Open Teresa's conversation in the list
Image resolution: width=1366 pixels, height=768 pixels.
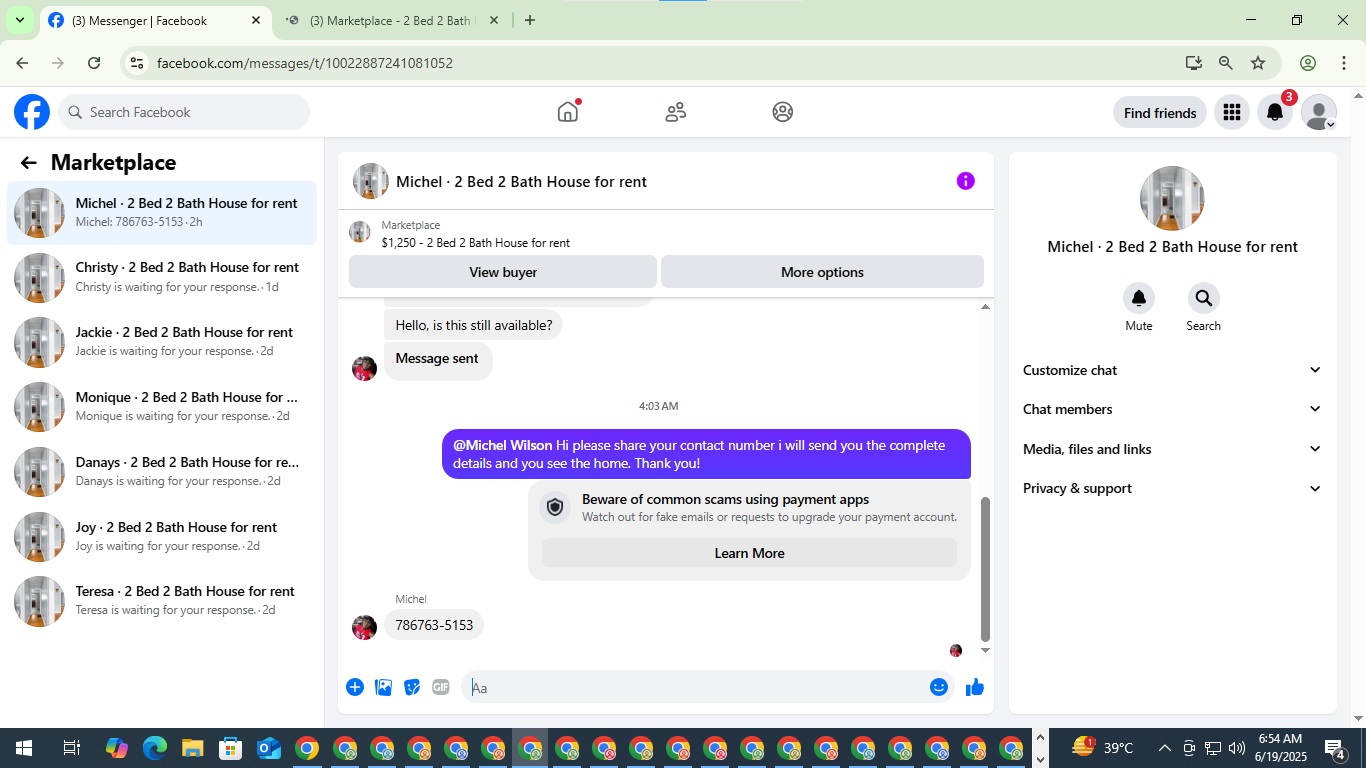click(x=162, y=601)
